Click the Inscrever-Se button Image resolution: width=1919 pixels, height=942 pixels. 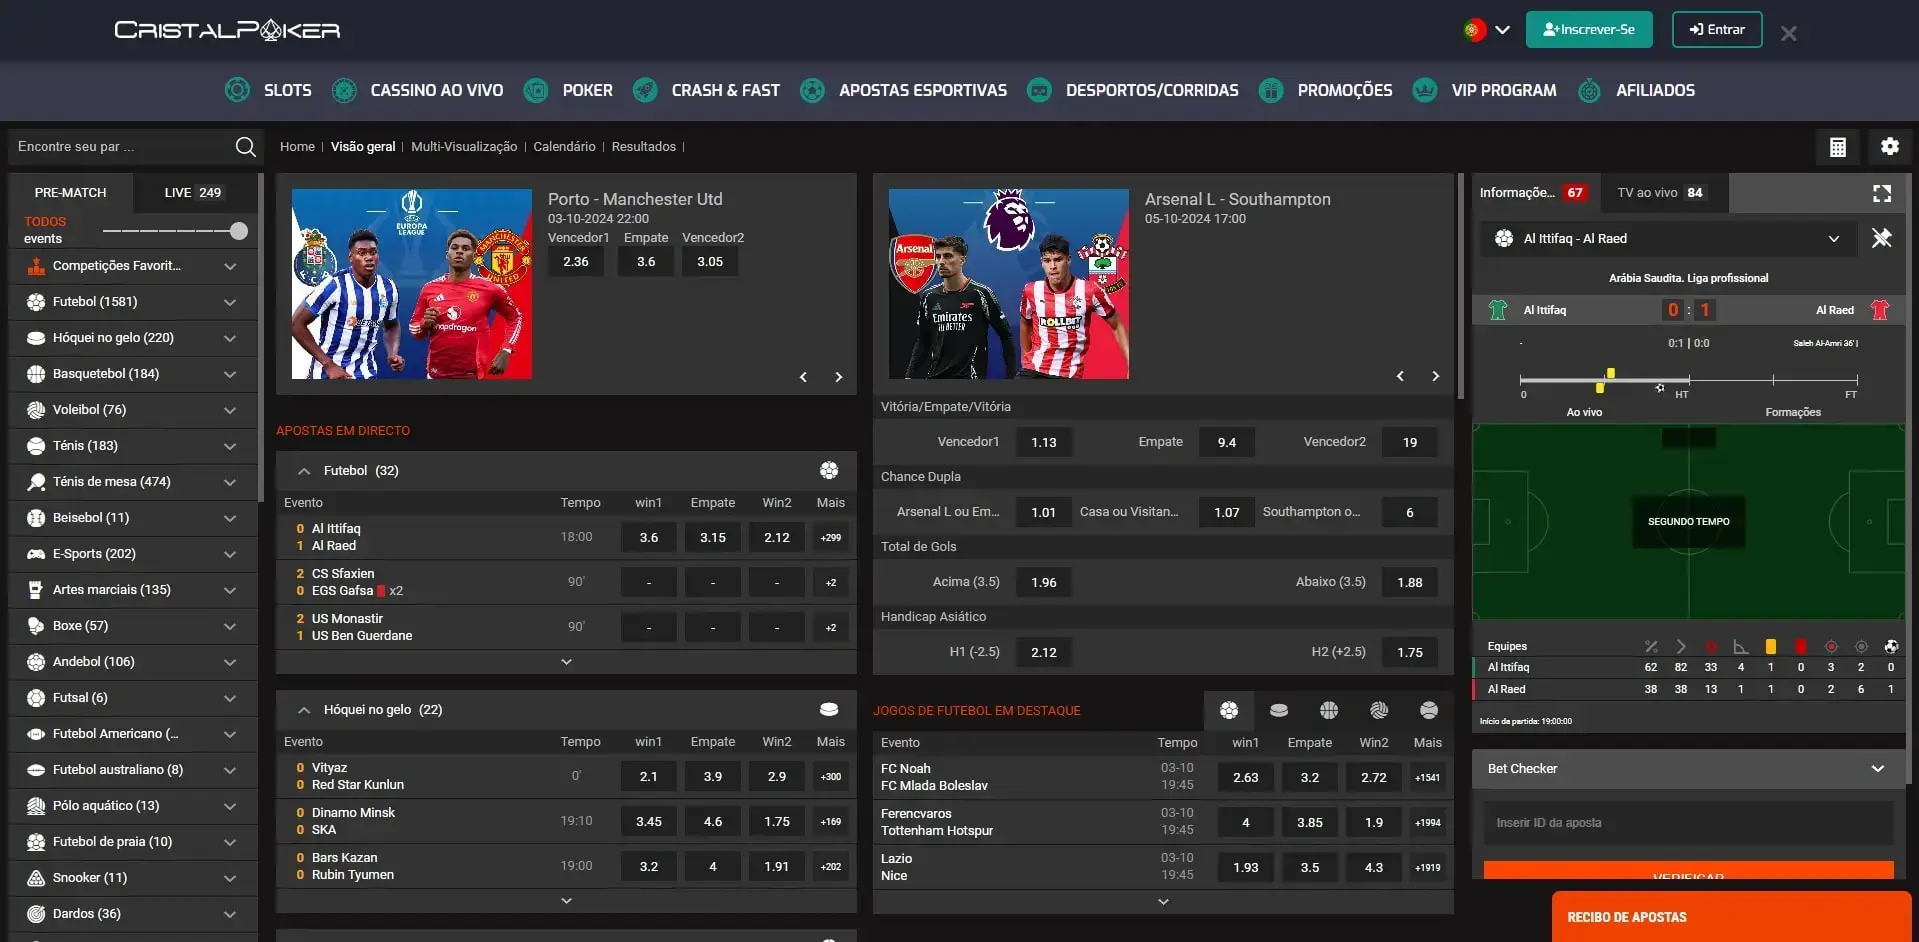pos(1590,29)
